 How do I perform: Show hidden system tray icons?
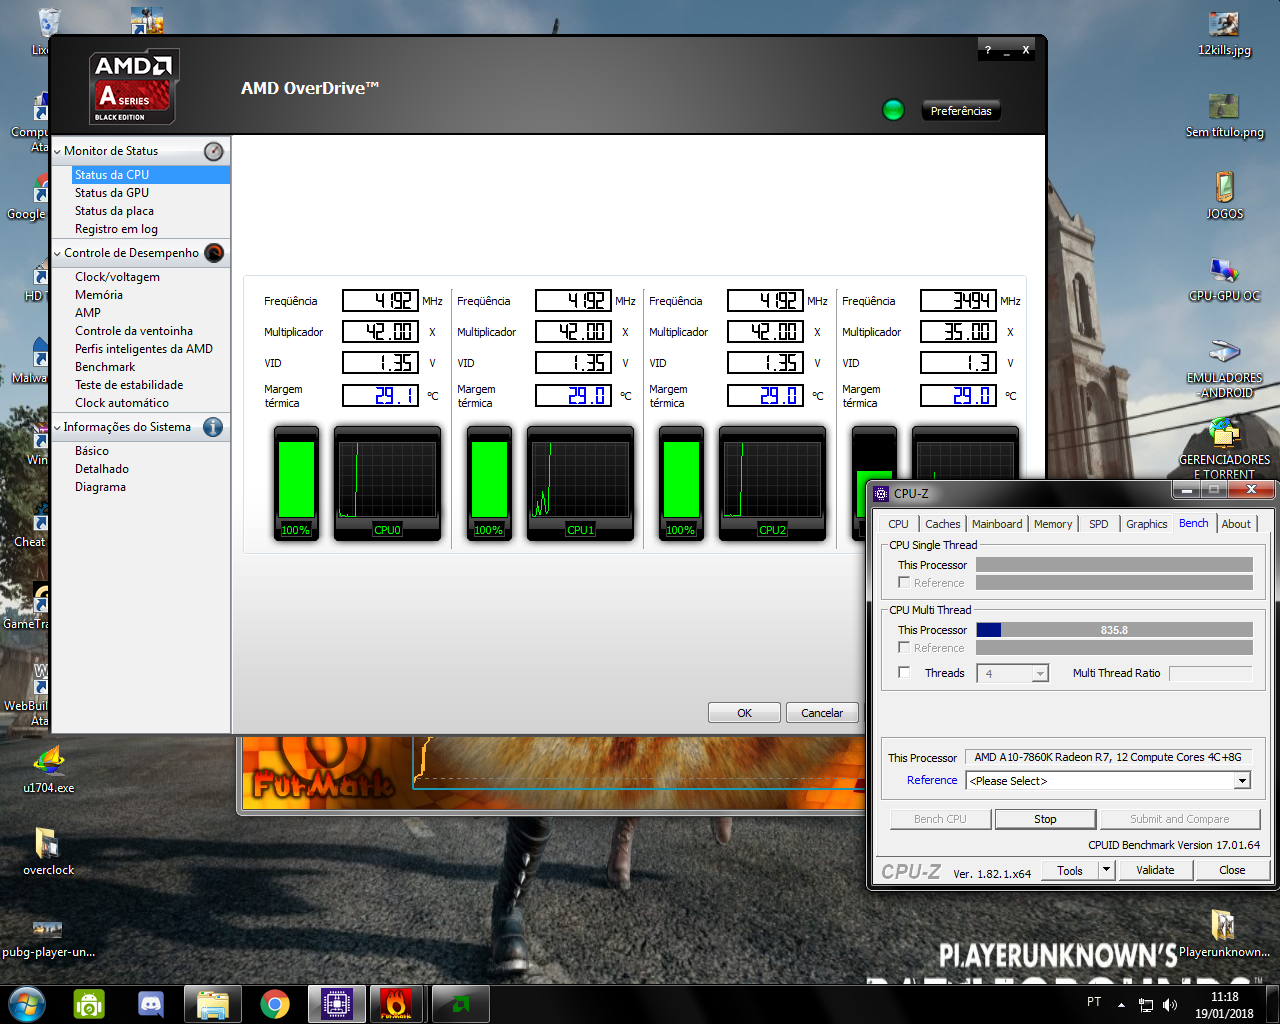click(x=1122, y=1004)
